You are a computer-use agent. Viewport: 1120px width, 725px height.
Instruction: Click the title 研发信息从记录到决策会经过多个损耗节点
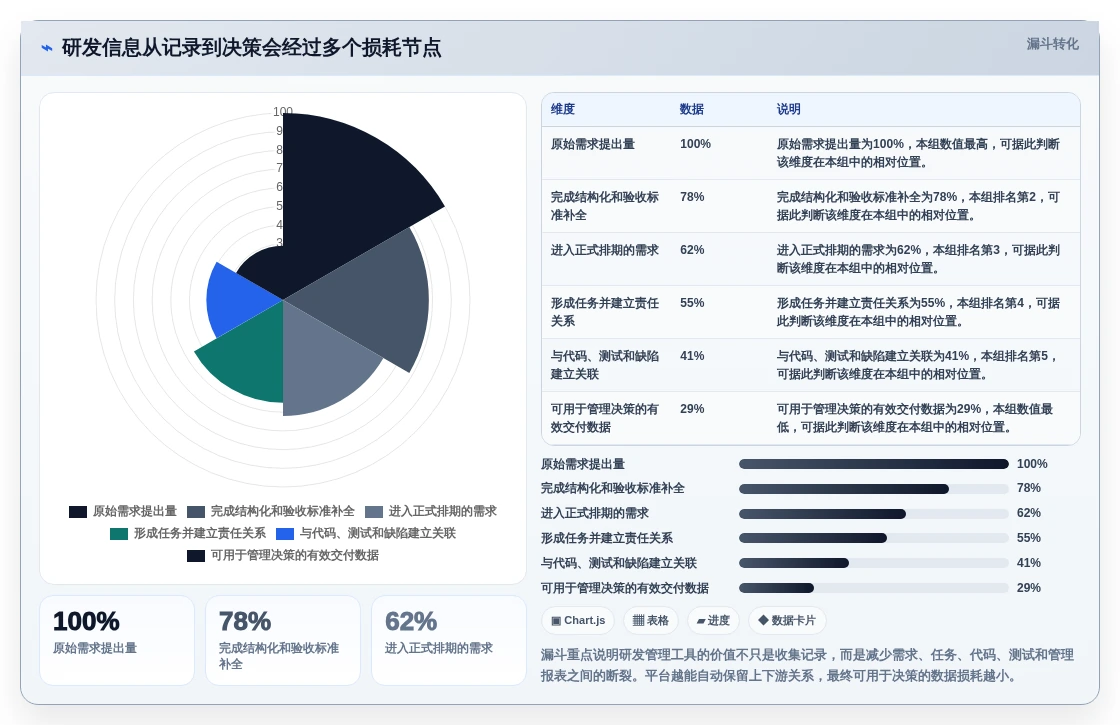point(251,48)
